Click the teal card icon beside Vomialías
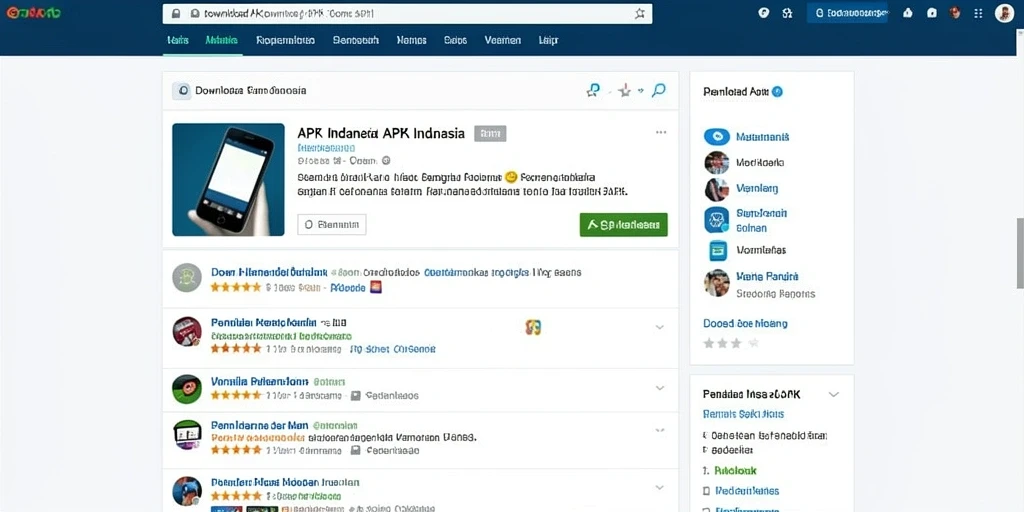The image size is (1024, 512). 718,250
